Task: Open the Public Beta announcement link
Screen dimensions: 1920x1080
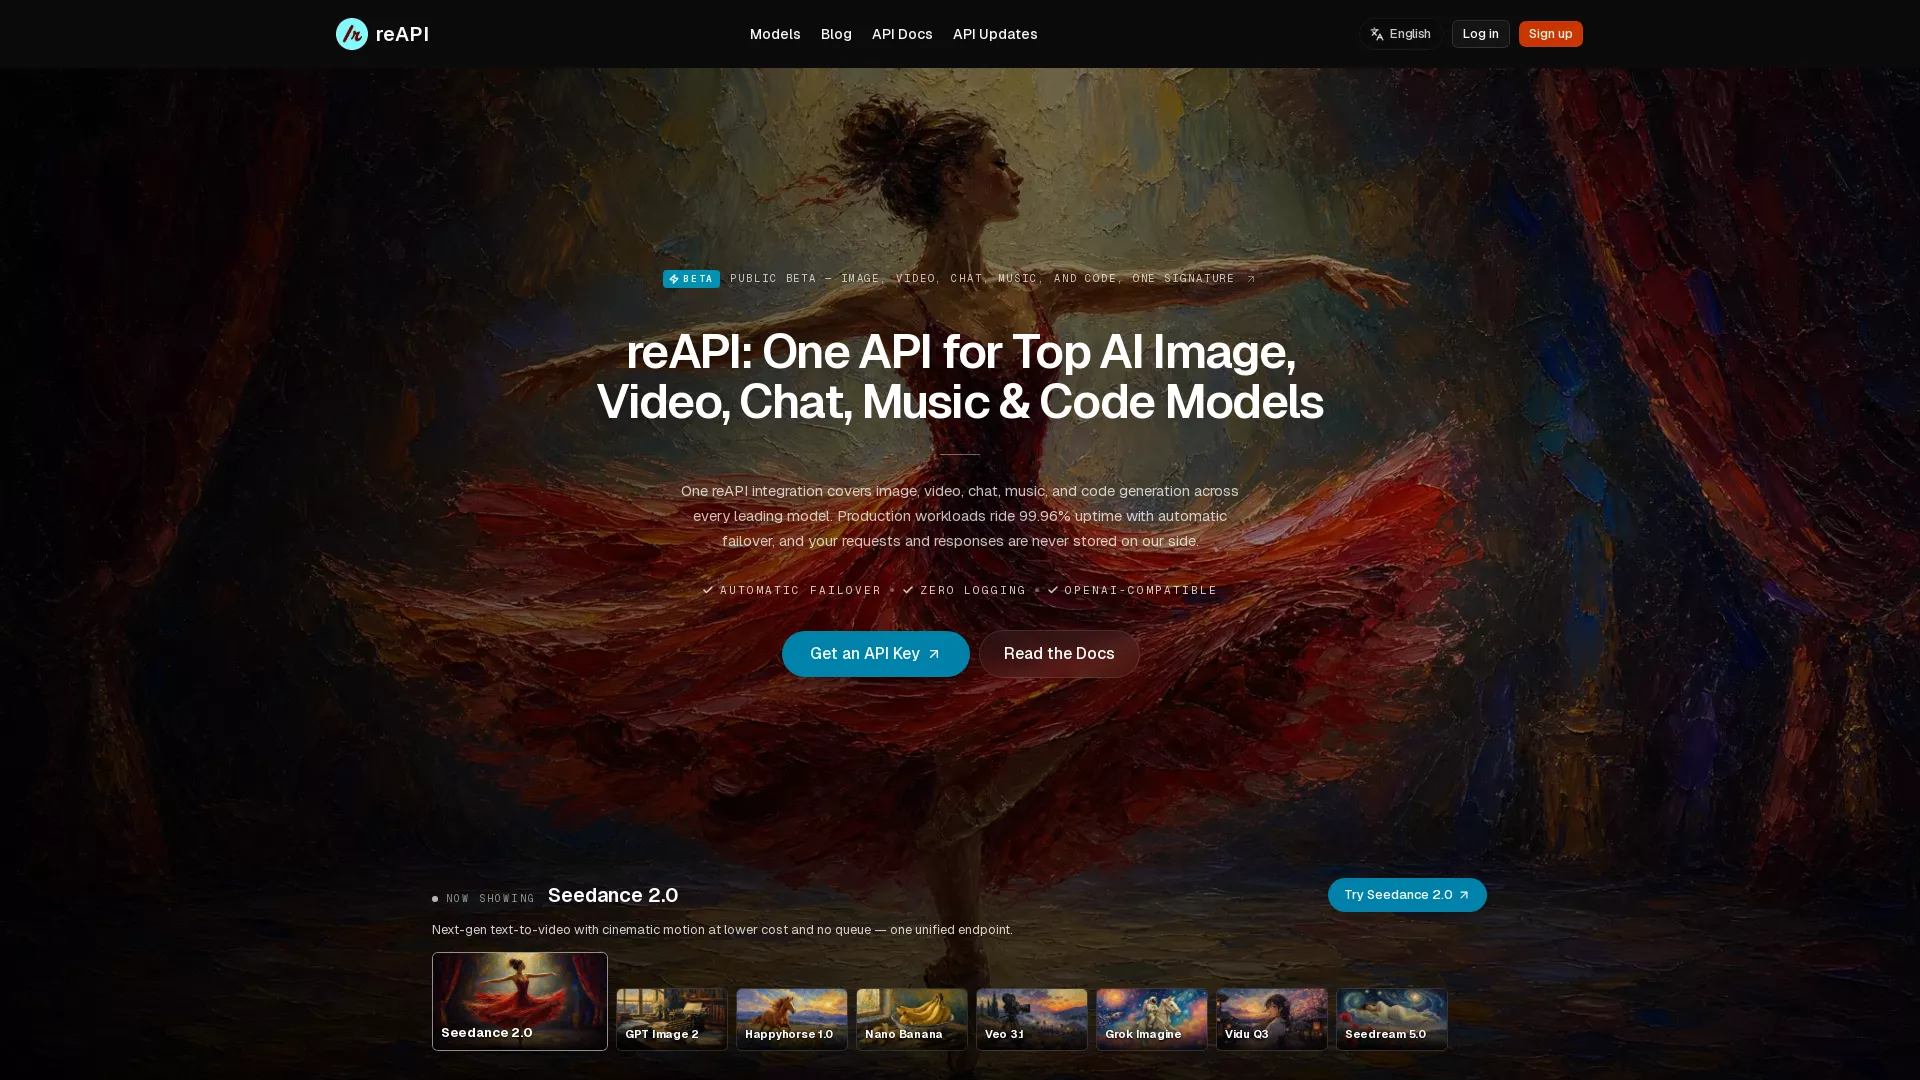Action: coord(959,279)
